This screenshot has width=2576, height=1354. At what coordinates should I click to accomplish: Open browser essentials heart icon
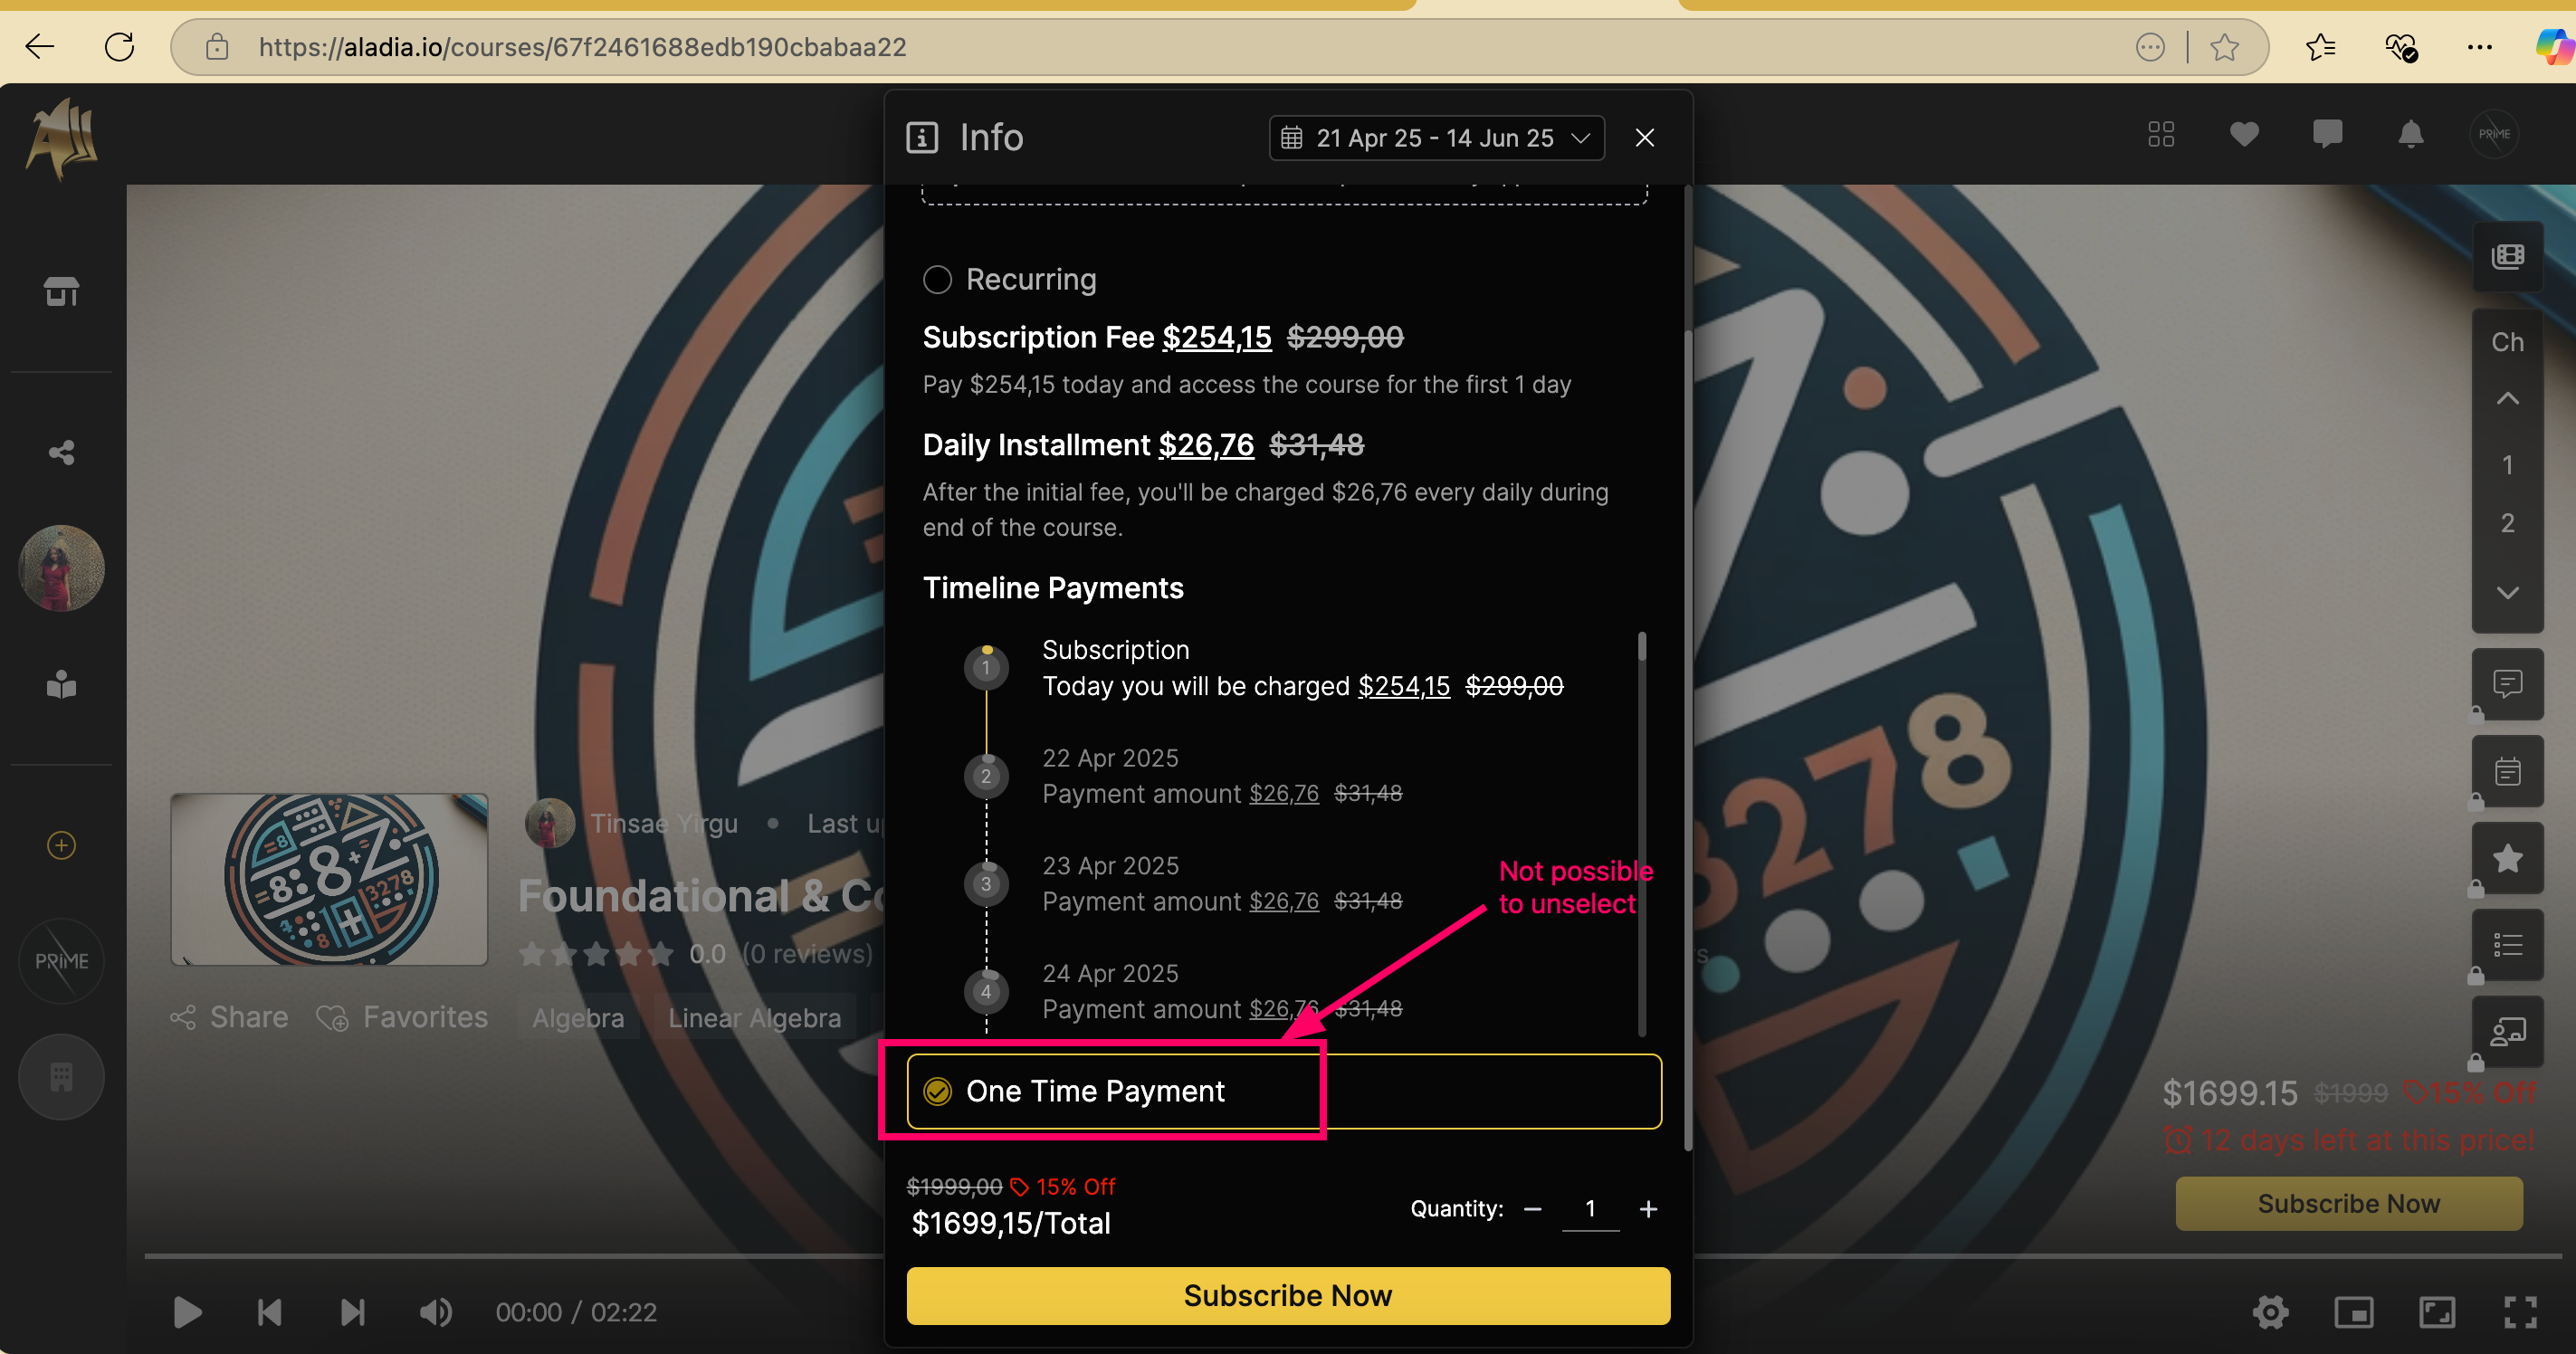2400,47
